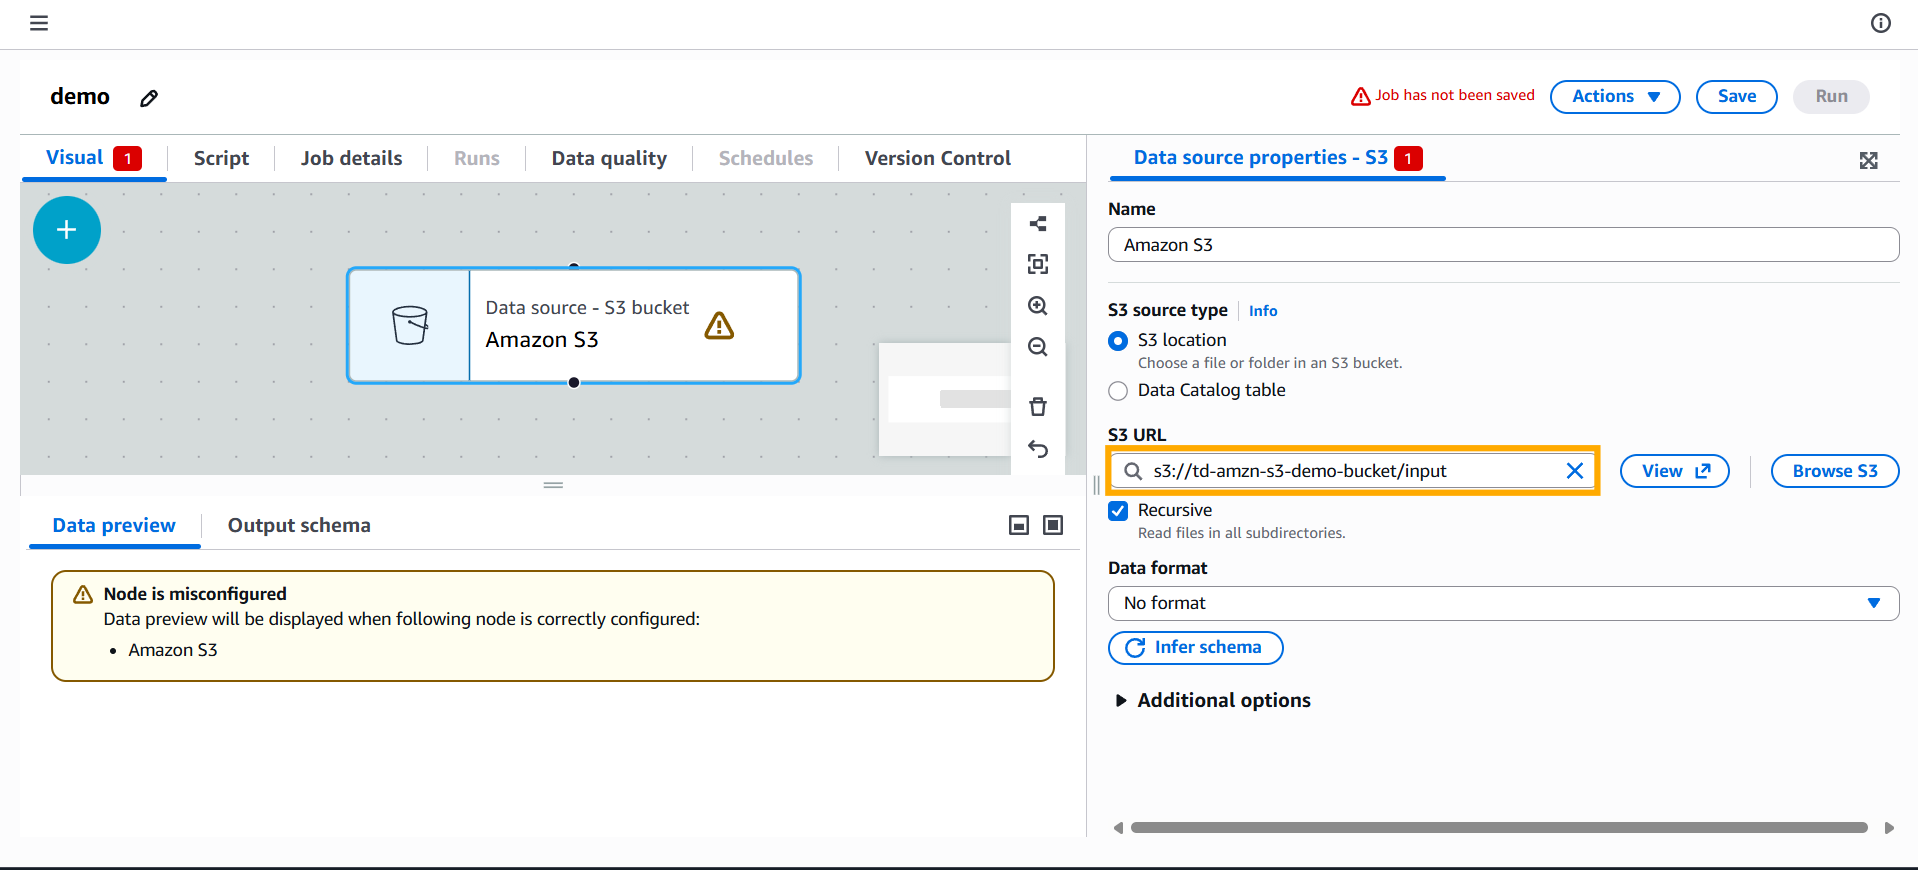View the S3 URL location
Image resolution: width=1918 pixels, height=870 pixels.
pyautogui.click(x=1674, y=471)
